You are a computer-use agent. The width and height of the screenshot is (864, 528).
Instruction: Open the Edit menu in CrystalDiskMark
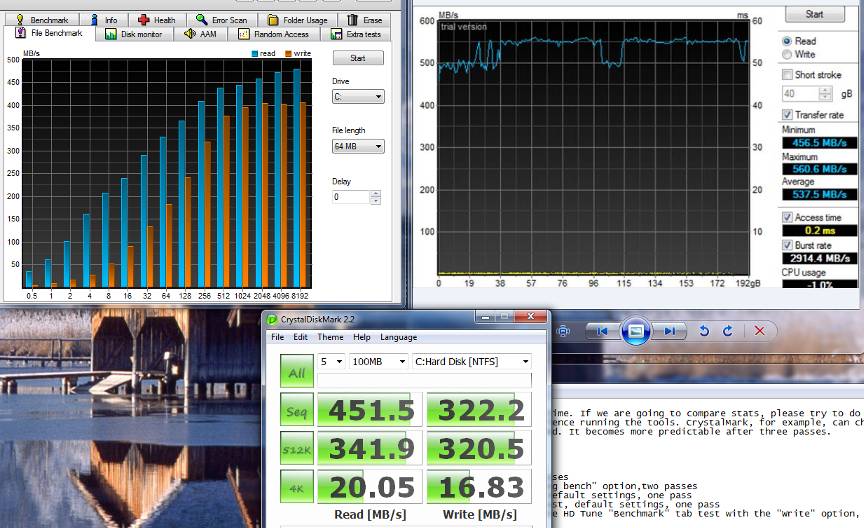point(300,337)
